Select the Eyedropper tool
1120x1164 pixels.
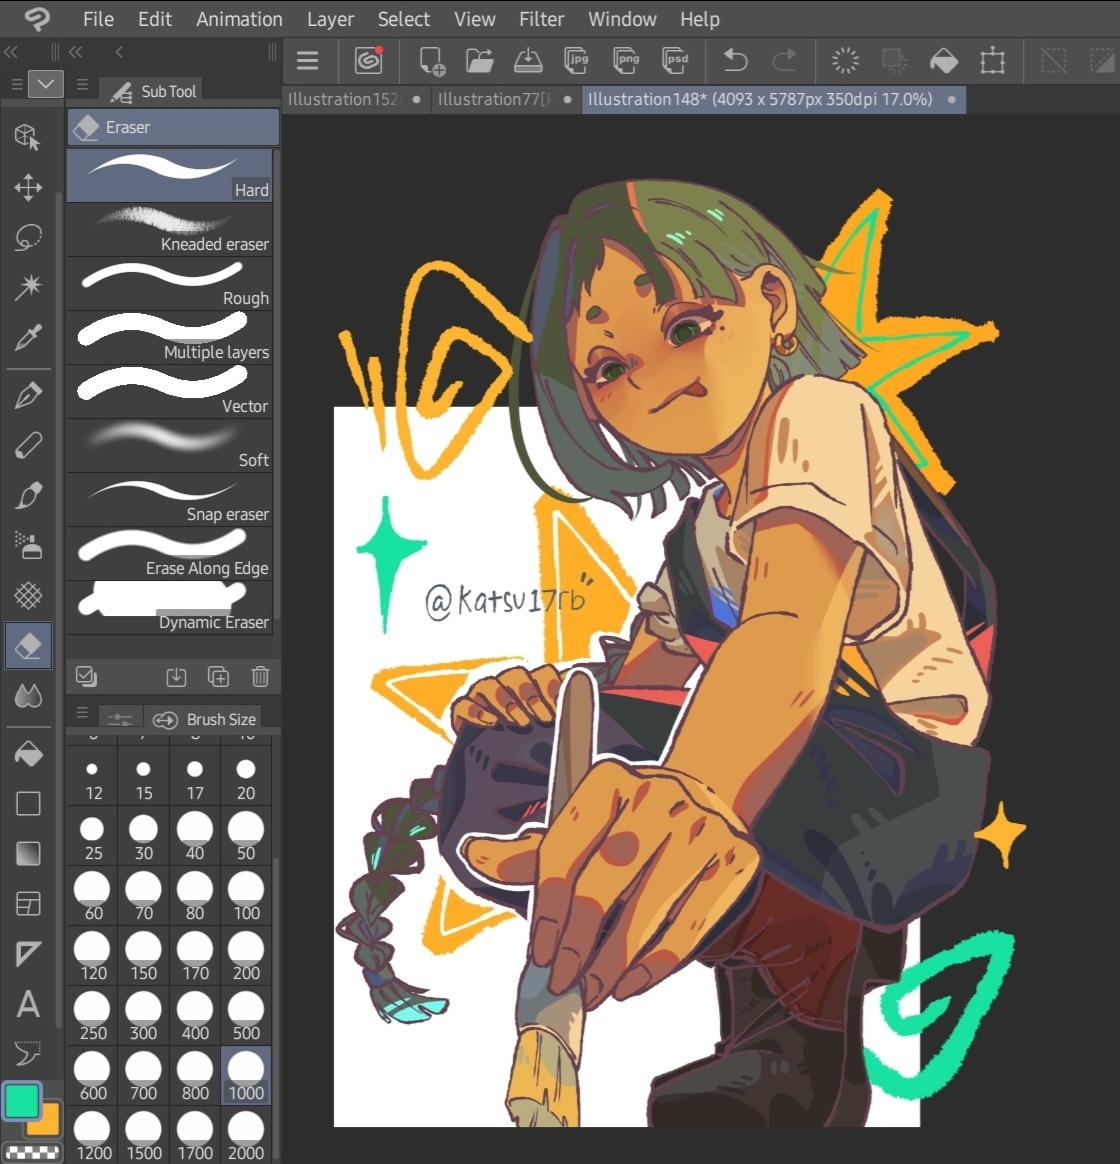point(28,338)
